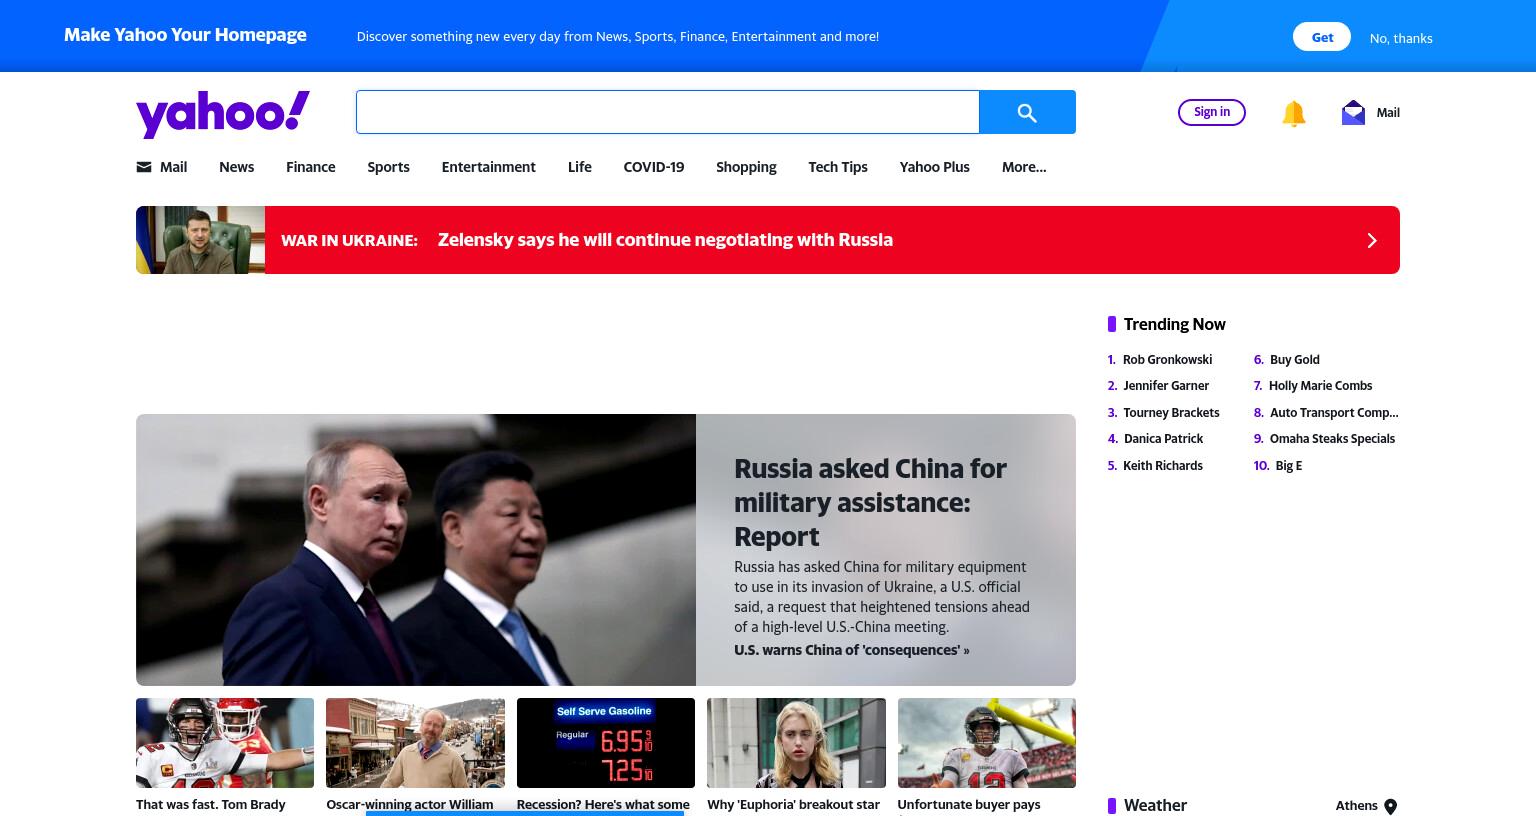Screen dimensions: 1536x816
Task: Click the Self Serve Gasoline prices thumbnail
Action: [606, 743]
